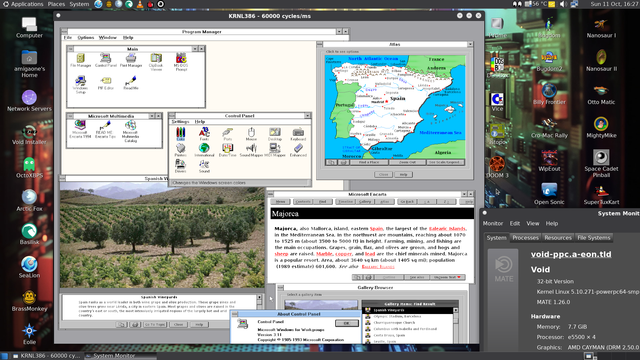Click the Contents button in Encarta toolbar

pos(303,202)
